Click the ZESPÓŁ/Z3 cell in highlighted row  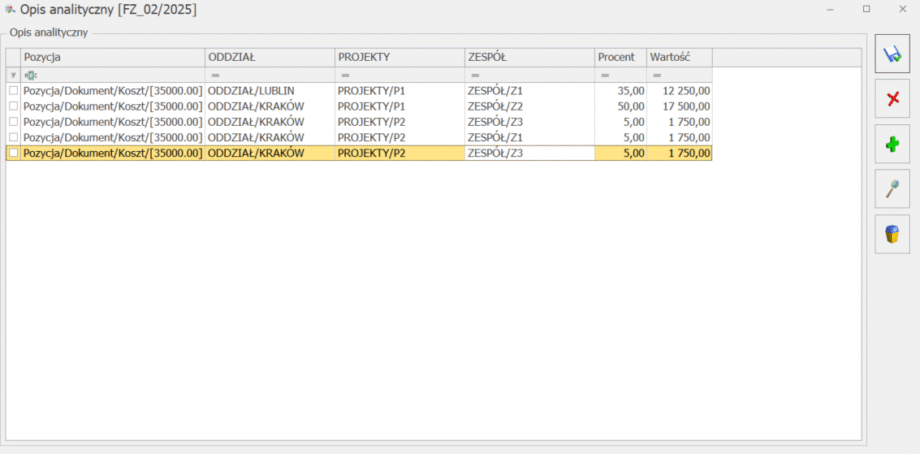528,153
